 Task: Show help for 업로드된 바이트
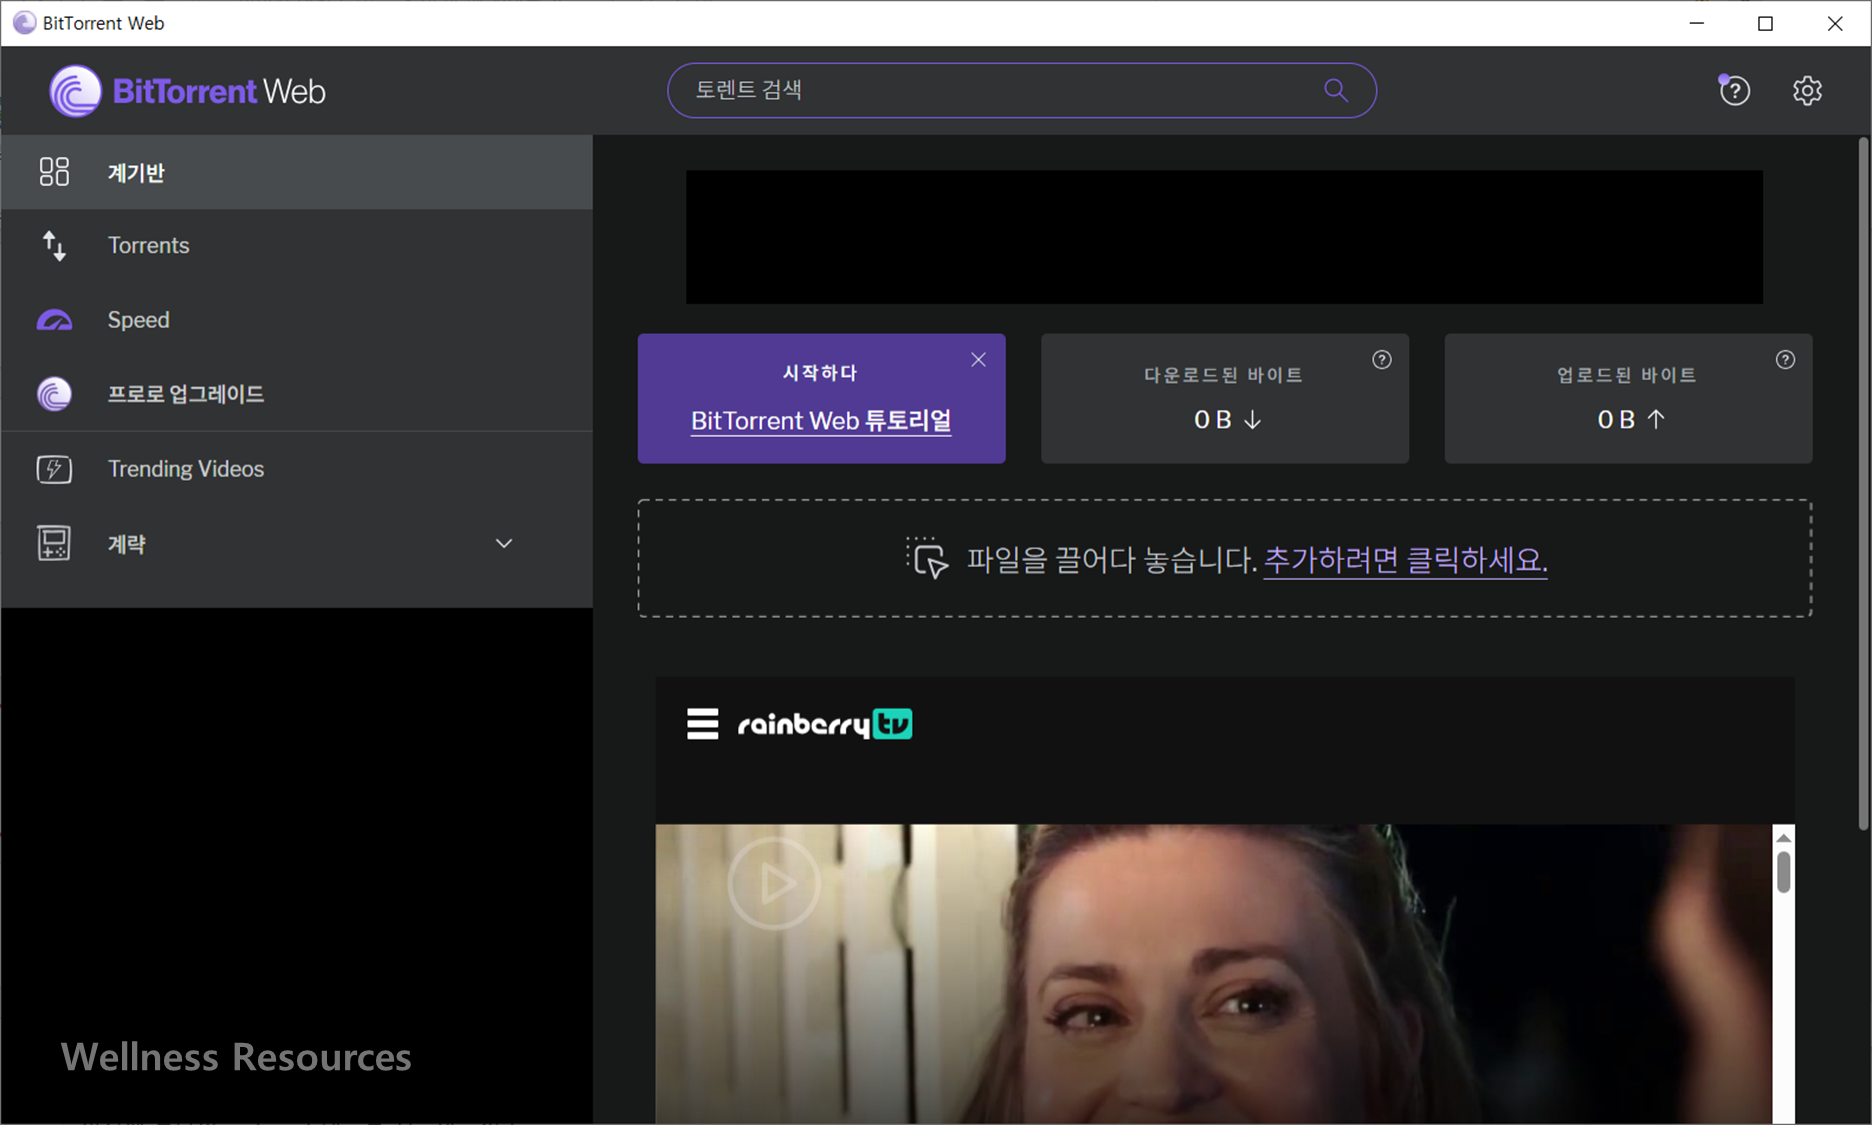coord(1785,360)
